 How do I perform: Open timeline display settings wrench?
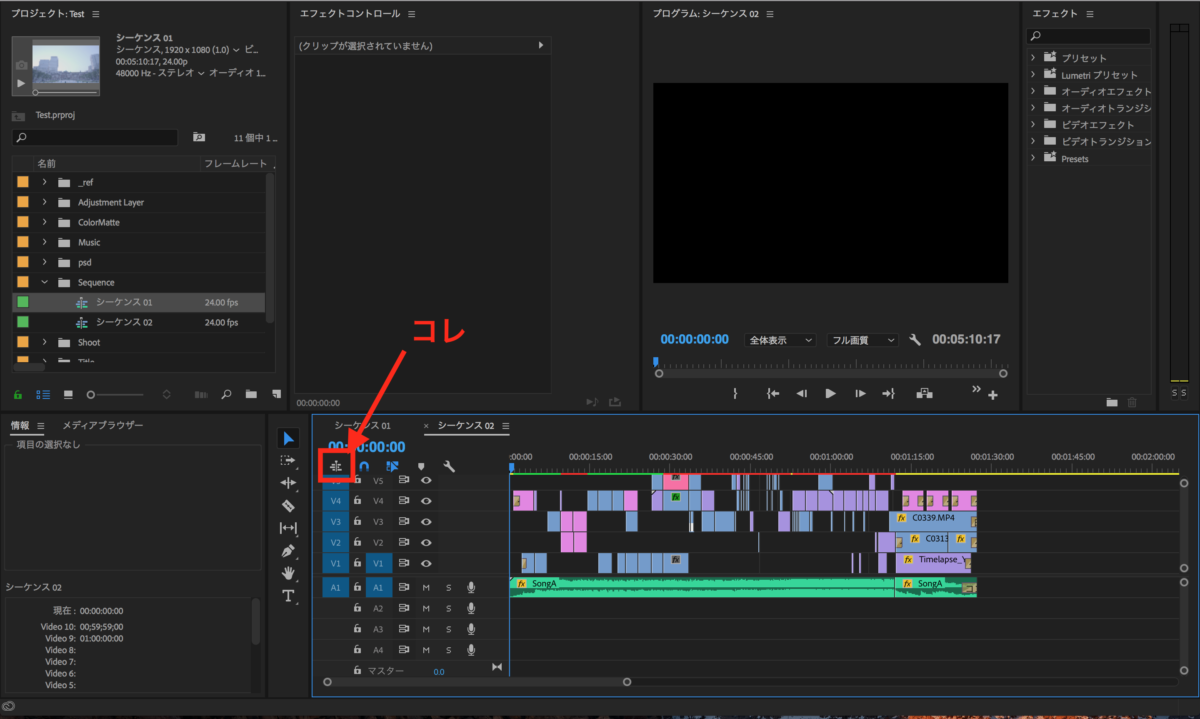click(449, 466)
